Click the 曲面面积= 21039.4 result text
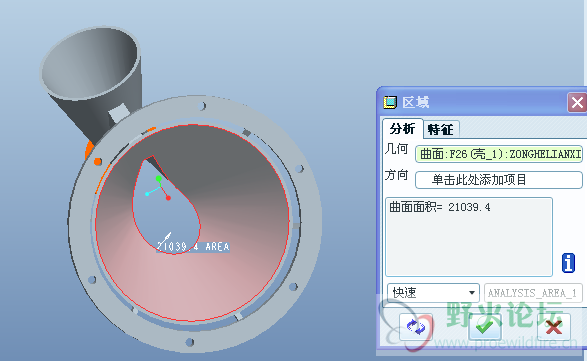This screenshot has width=587, height=361. (x=440, y=207)
